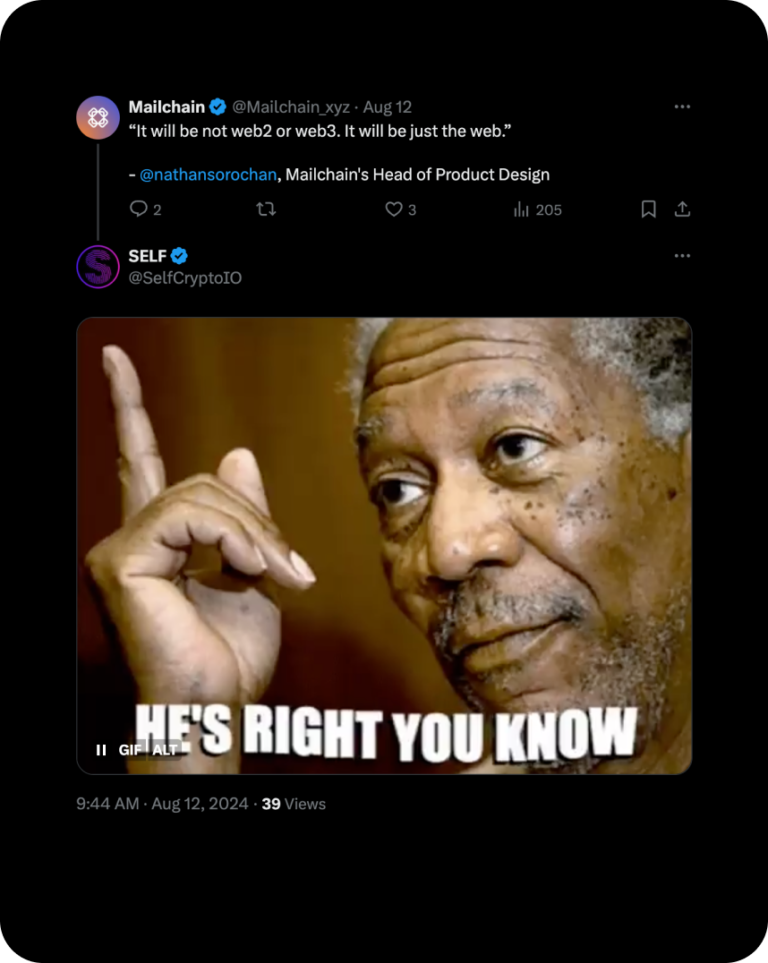Pause the playing GIF
The width and height of the screenshot is (768, 963).
101,750
